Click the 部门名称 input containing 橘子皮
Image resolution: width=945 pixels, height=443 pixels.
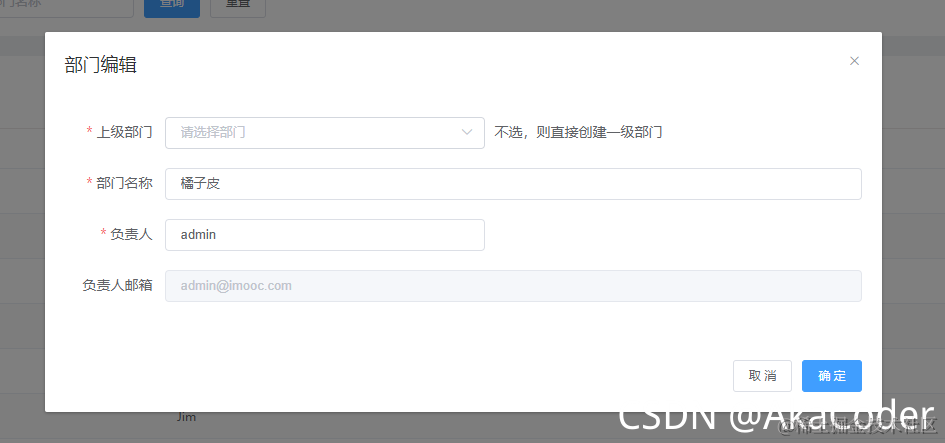513,184
